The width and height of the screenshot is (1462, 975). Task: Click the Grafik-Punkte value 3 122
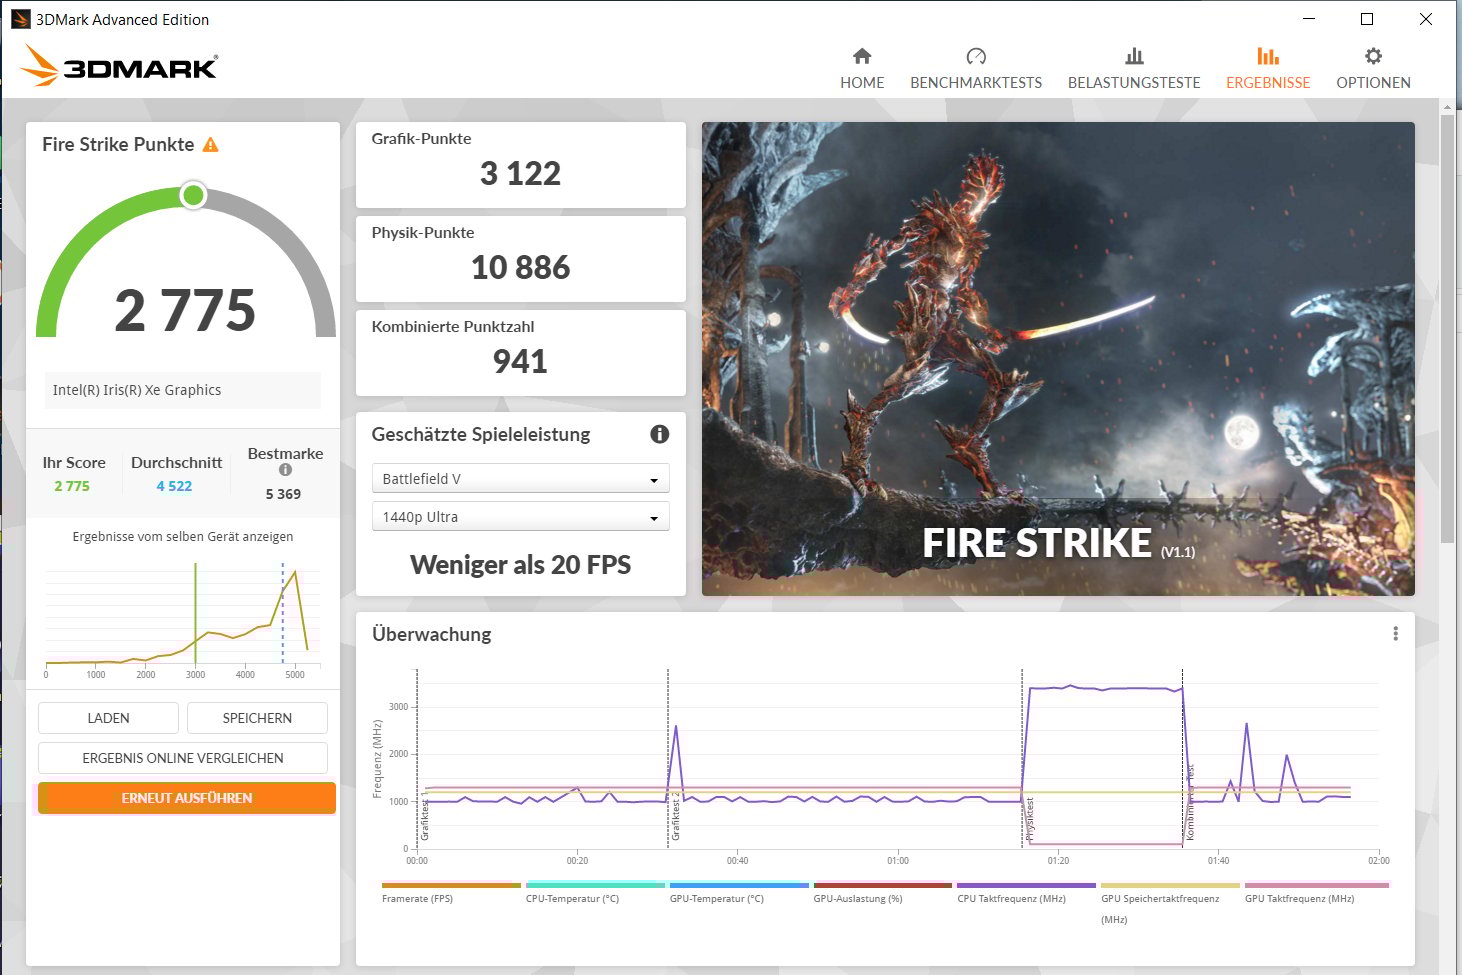click(520, 173)
